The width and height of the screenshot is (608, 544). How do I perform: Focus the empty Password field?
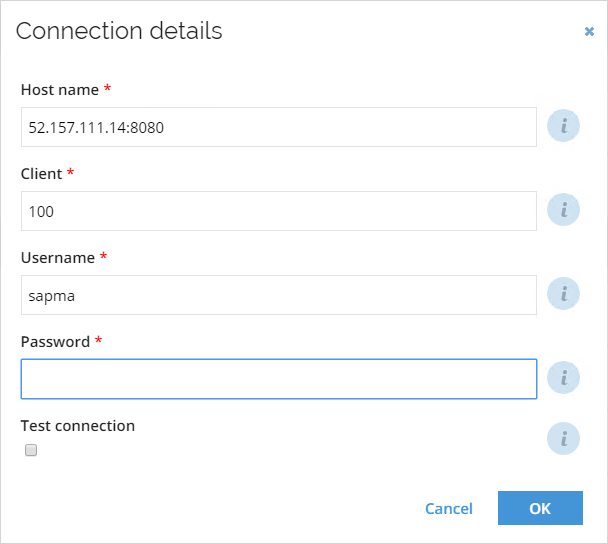tap(279, 379)
